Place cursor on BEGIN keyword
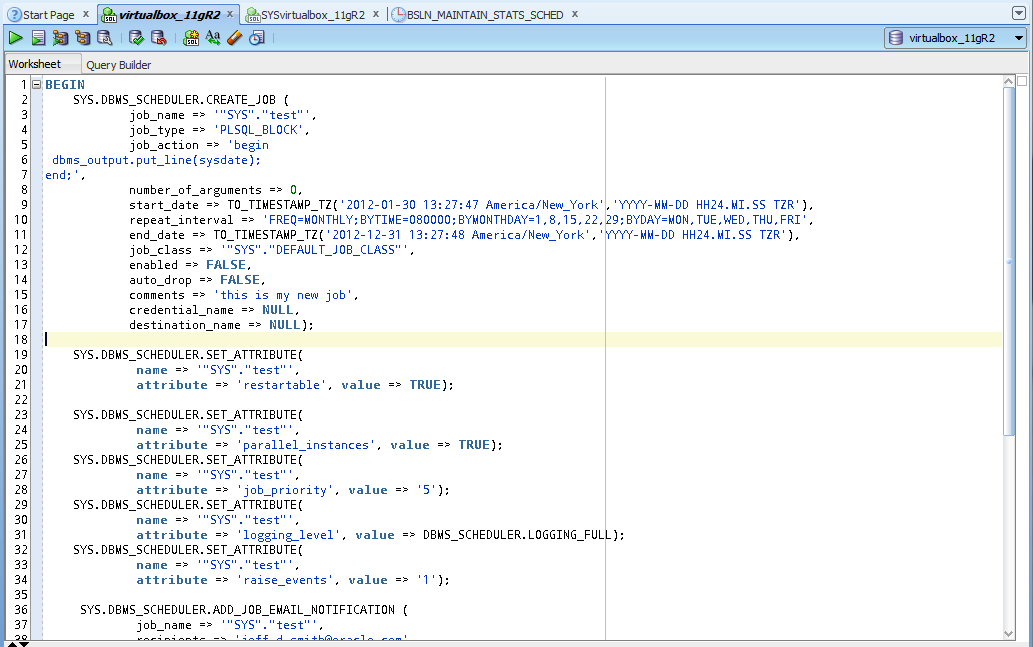This screenshot has width=1033, height=647. tap(65, 84)
